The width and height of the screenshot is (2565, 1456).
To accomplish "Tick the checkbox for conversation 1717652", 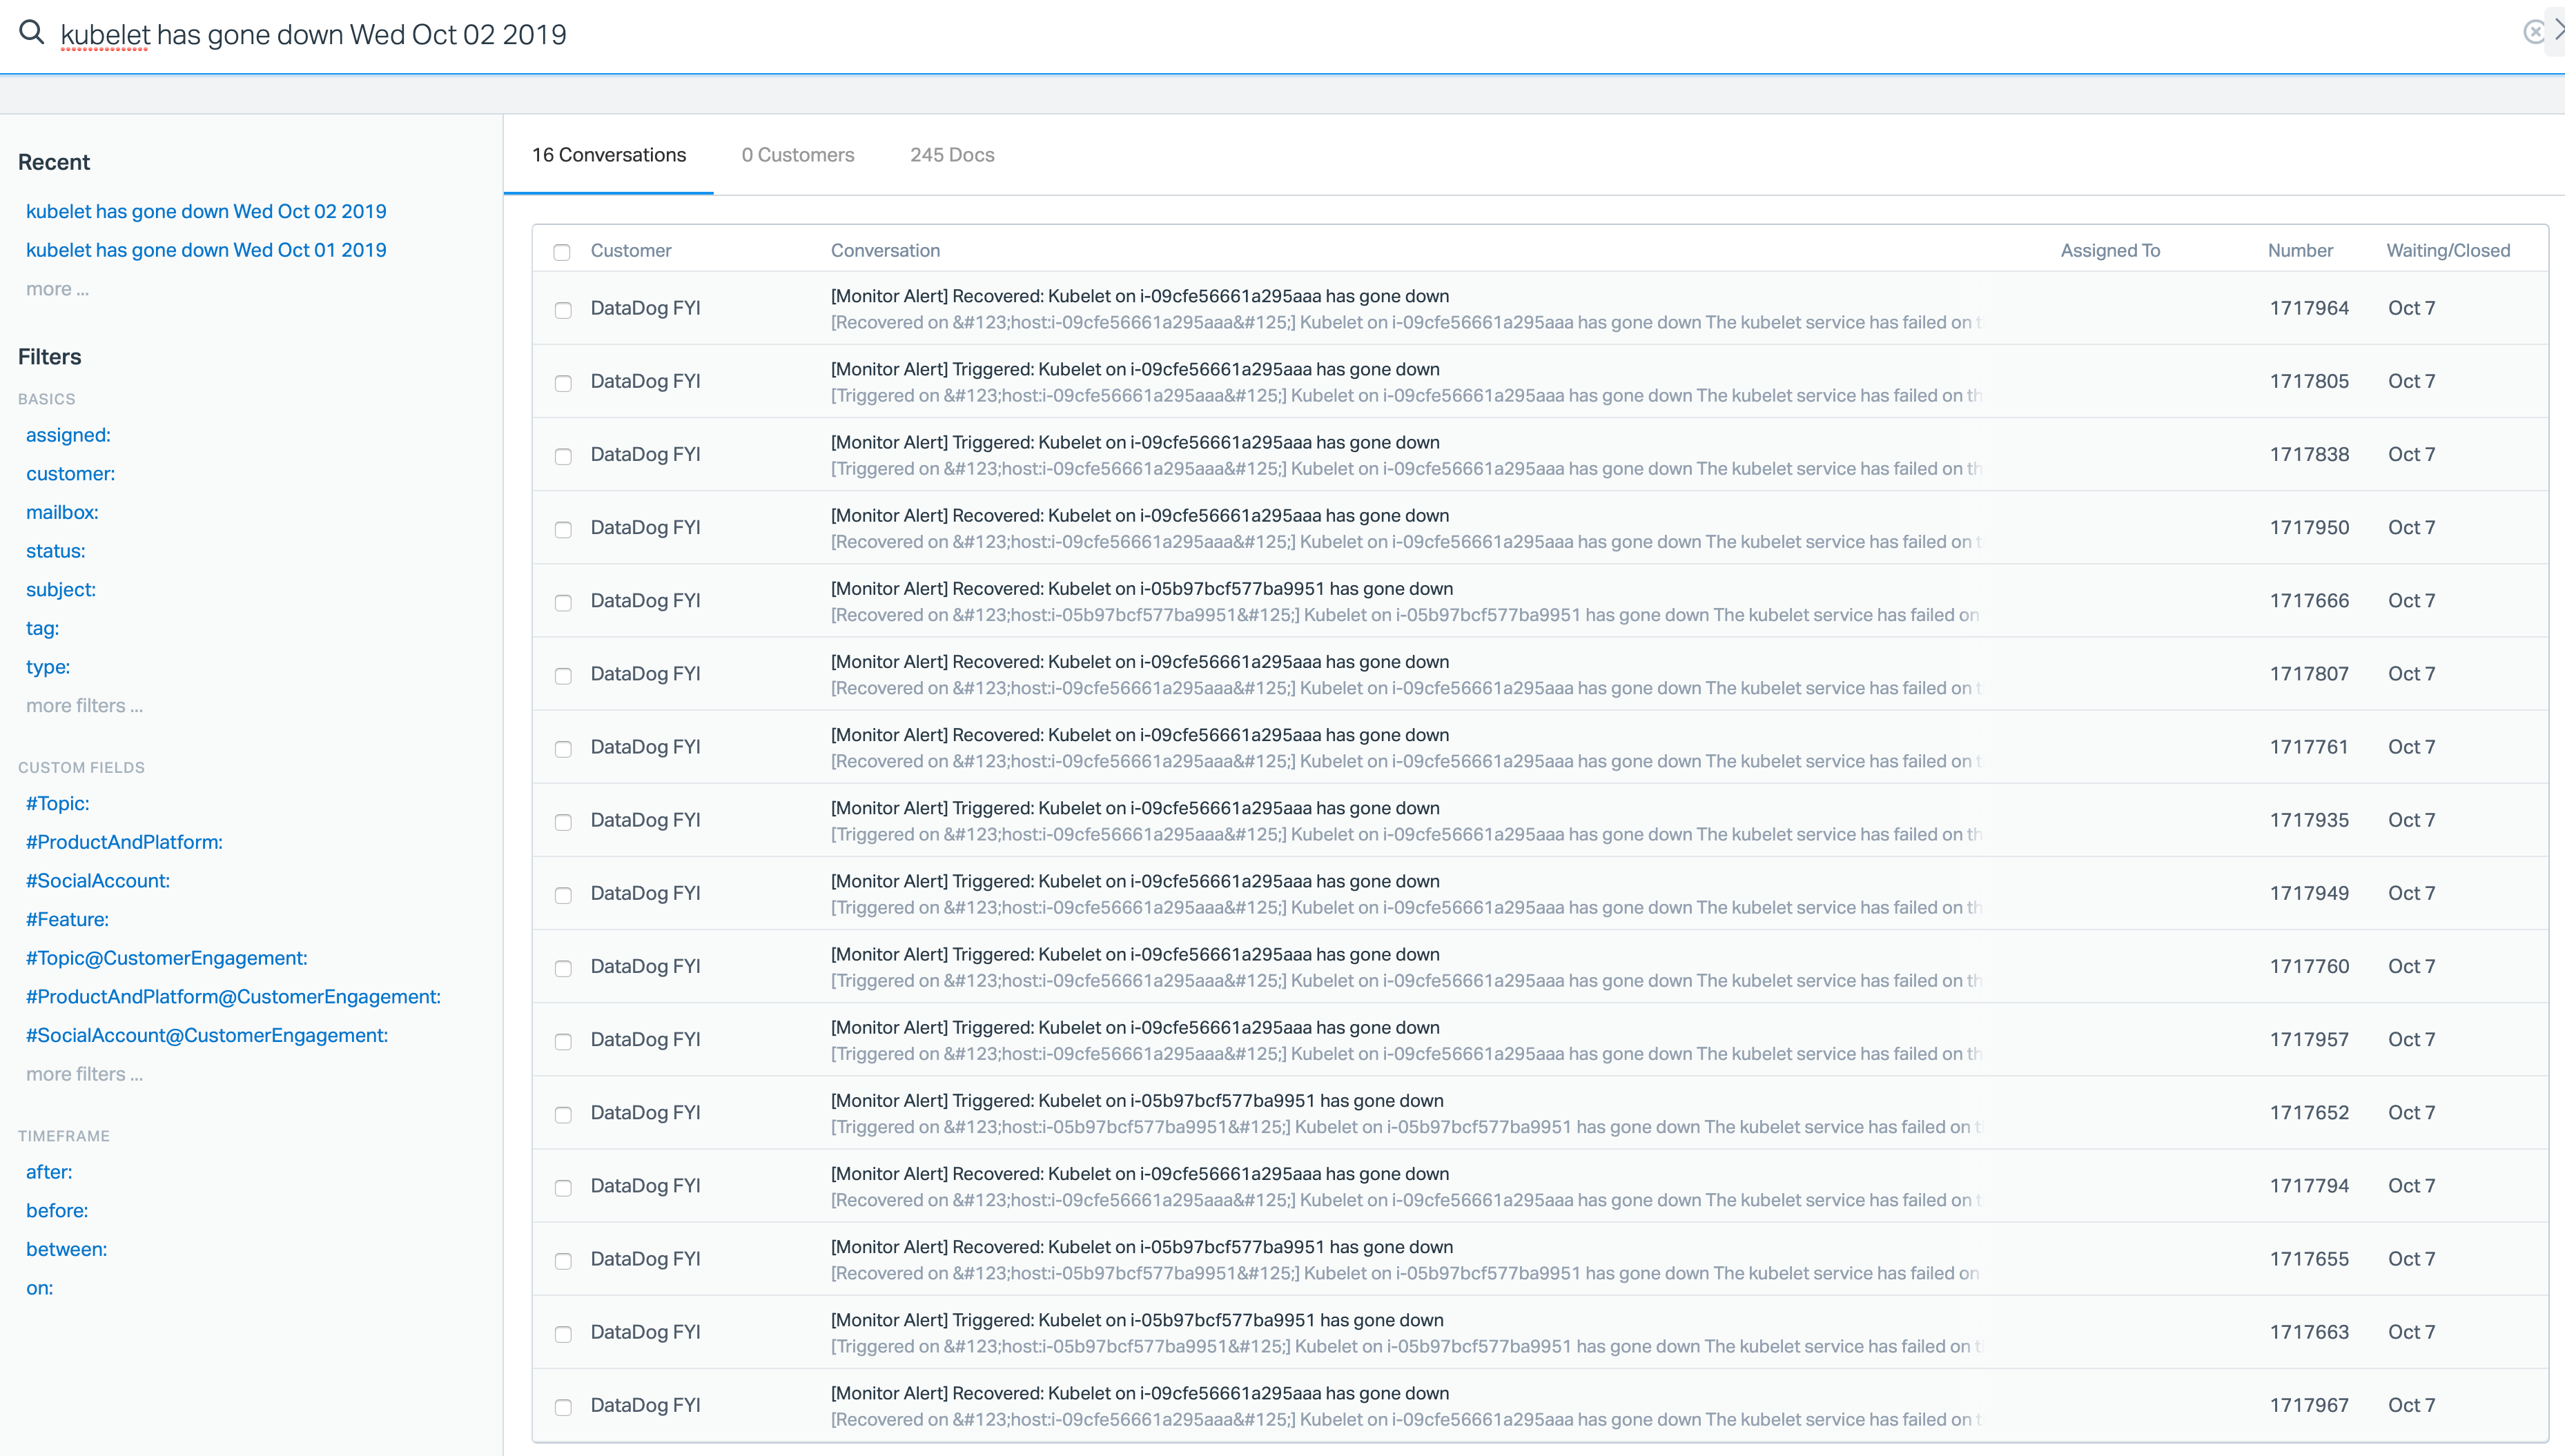I will (x=563, y=1114).
